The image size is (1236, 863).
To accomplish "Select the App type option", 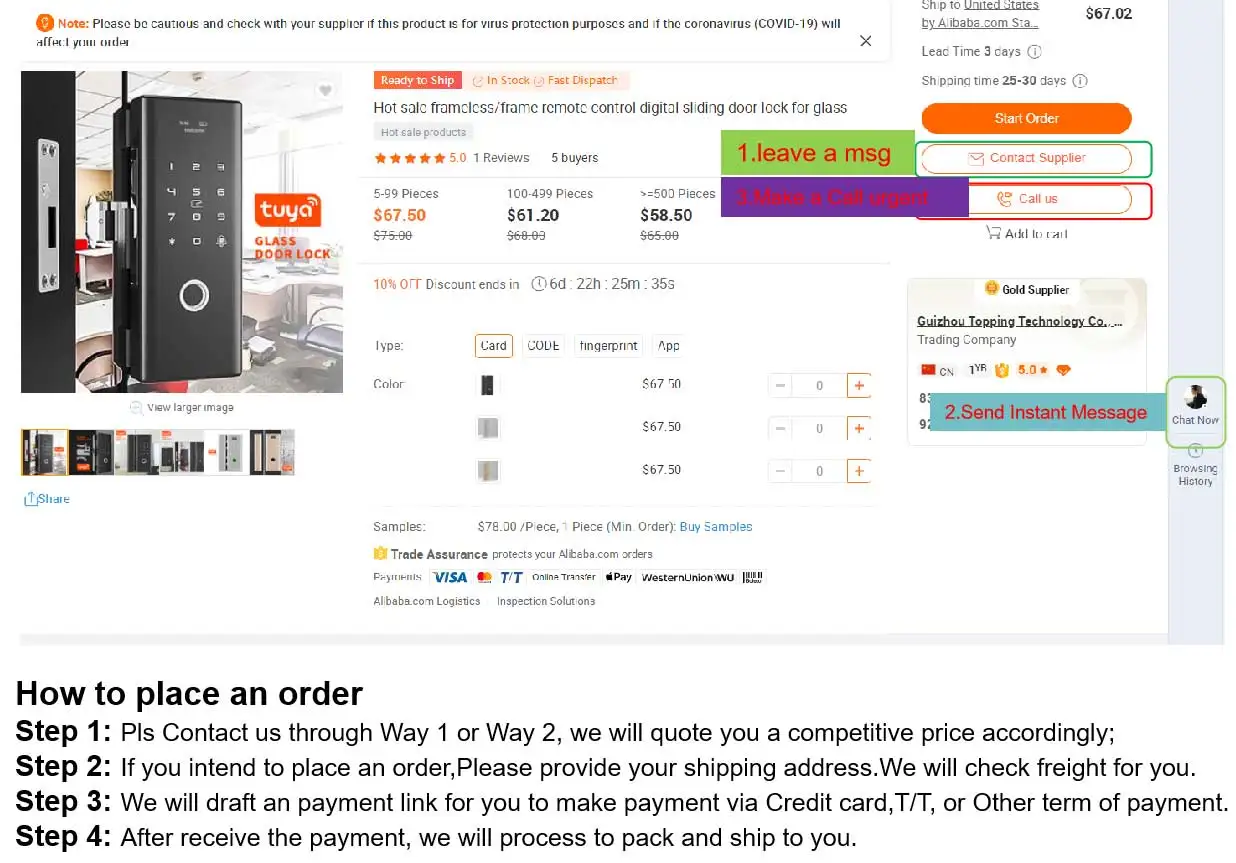I will (669, 346).
